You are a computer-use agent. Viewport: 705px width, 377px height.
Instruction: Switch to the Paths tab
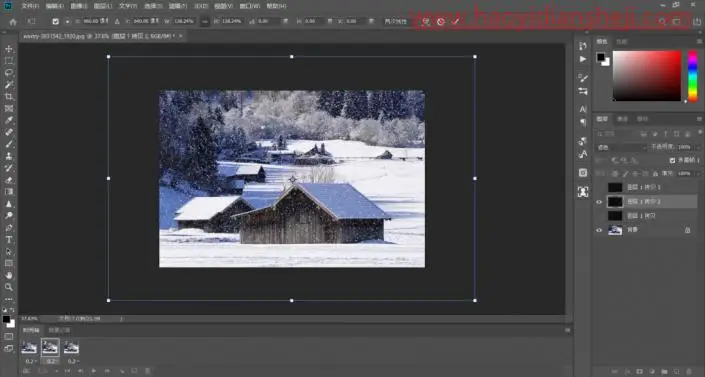[x=643, y=119]
